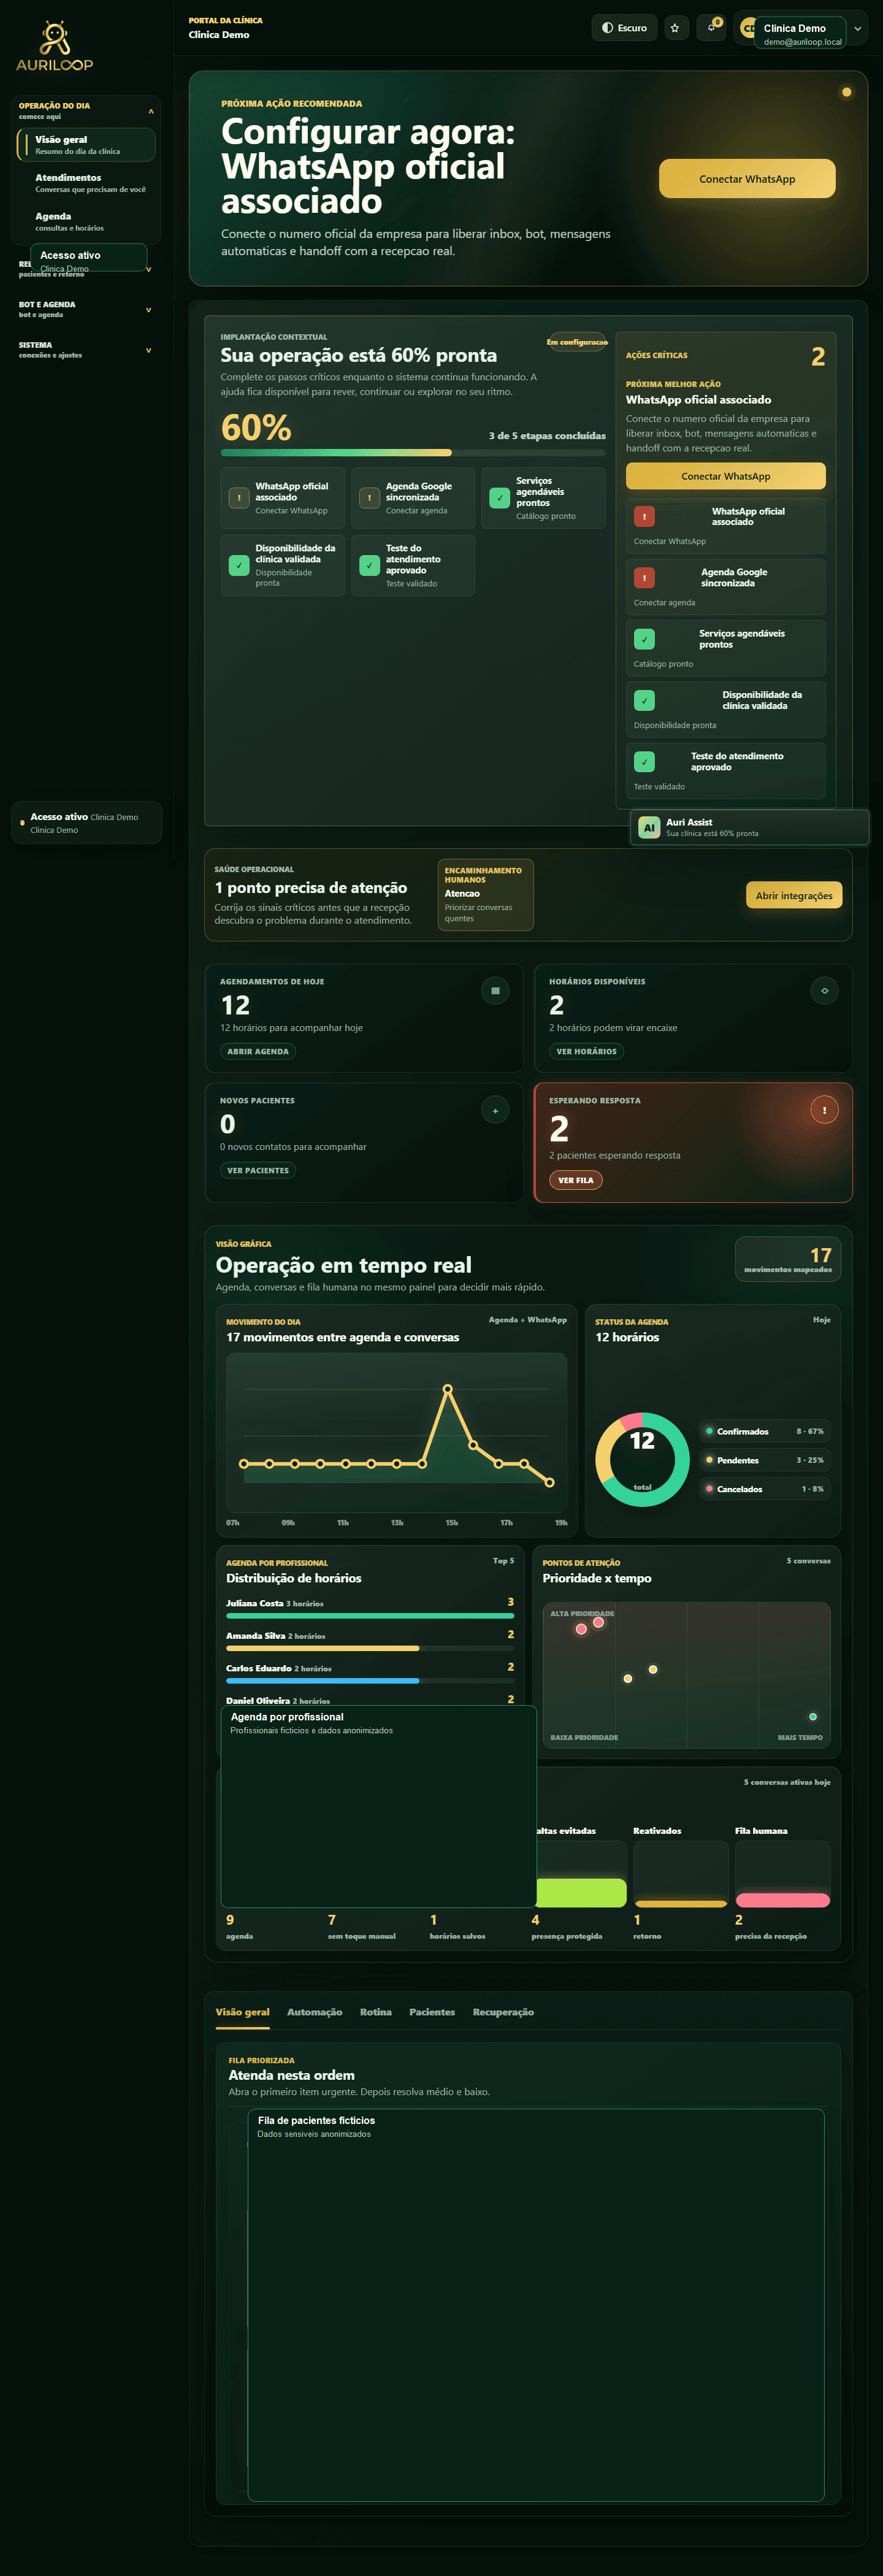The width and height of the screenshot is (883, 2576).
Task: Open the Auri Assist AI icon
Action: [649, 827]
